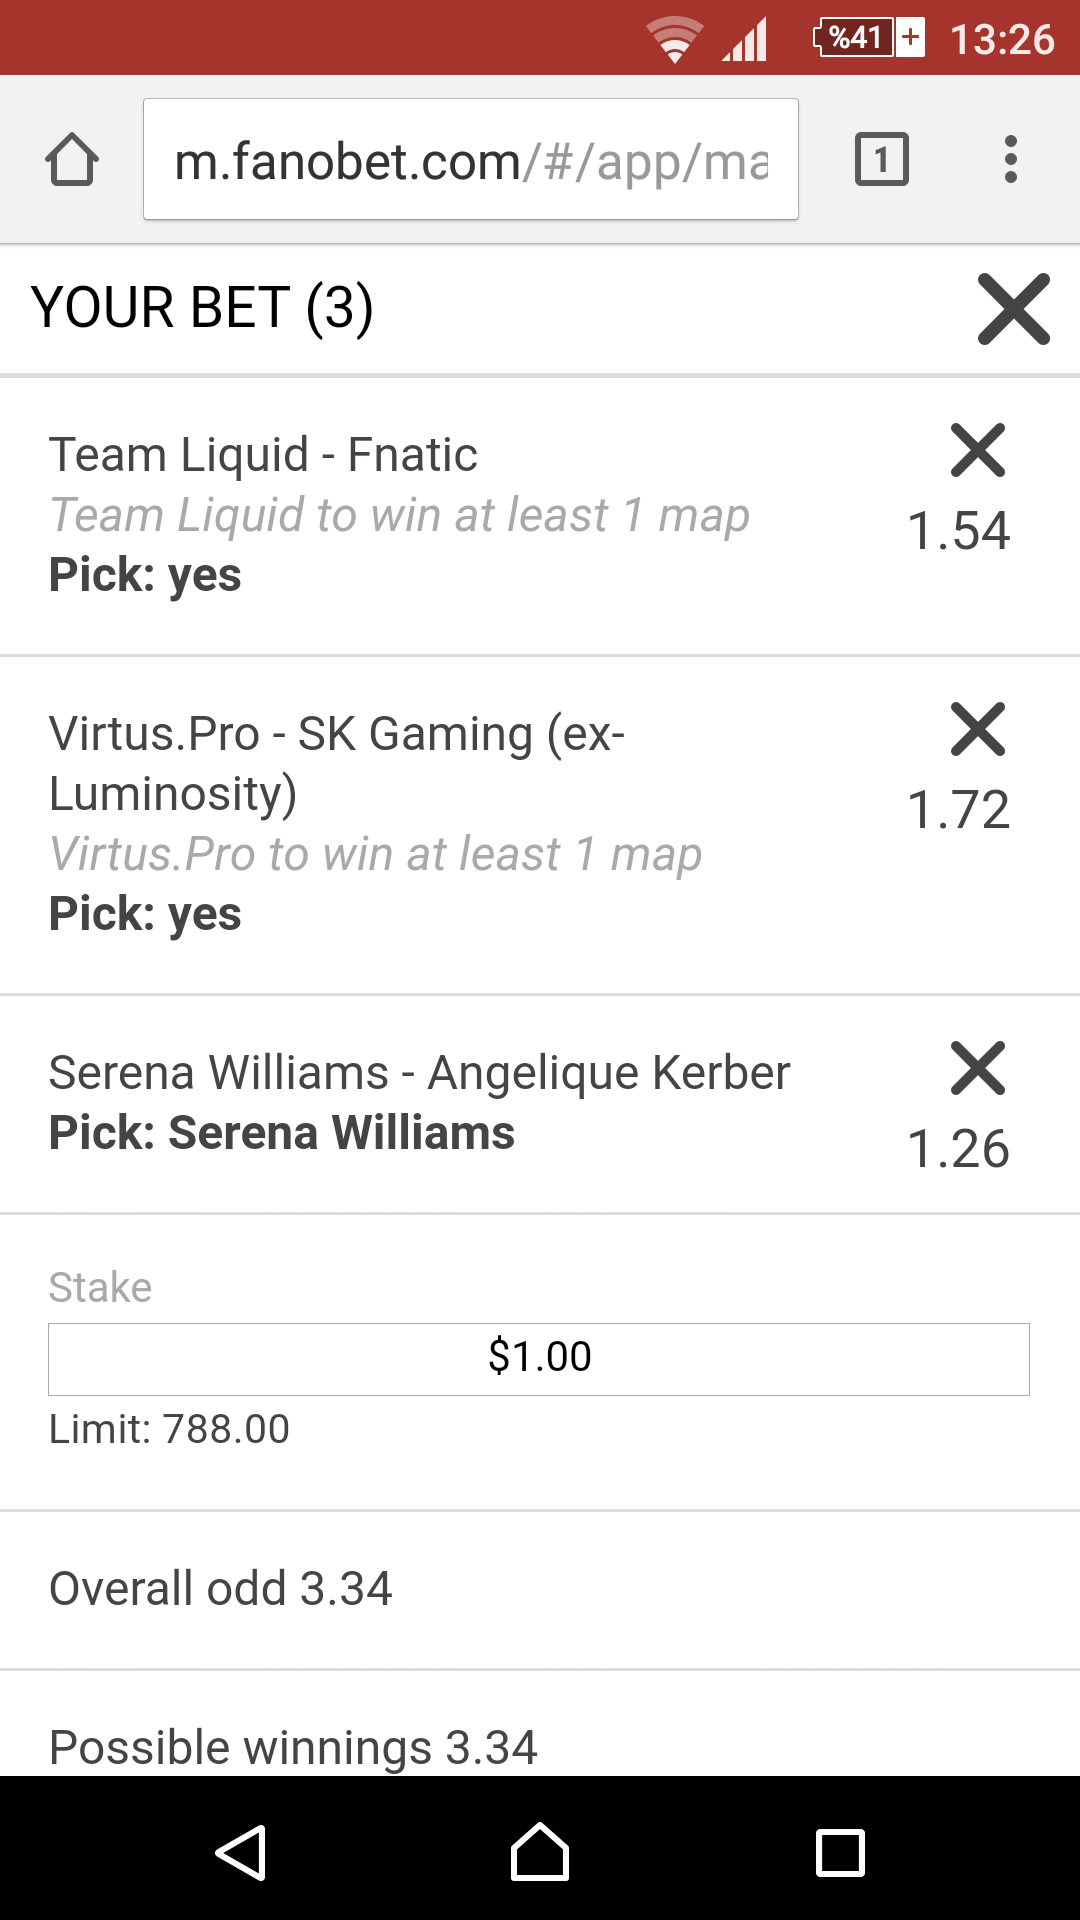Select the Team Liquid - Fnatic match title
The width and height of the screenshot is (1080, 1920).
click(263, 455)
